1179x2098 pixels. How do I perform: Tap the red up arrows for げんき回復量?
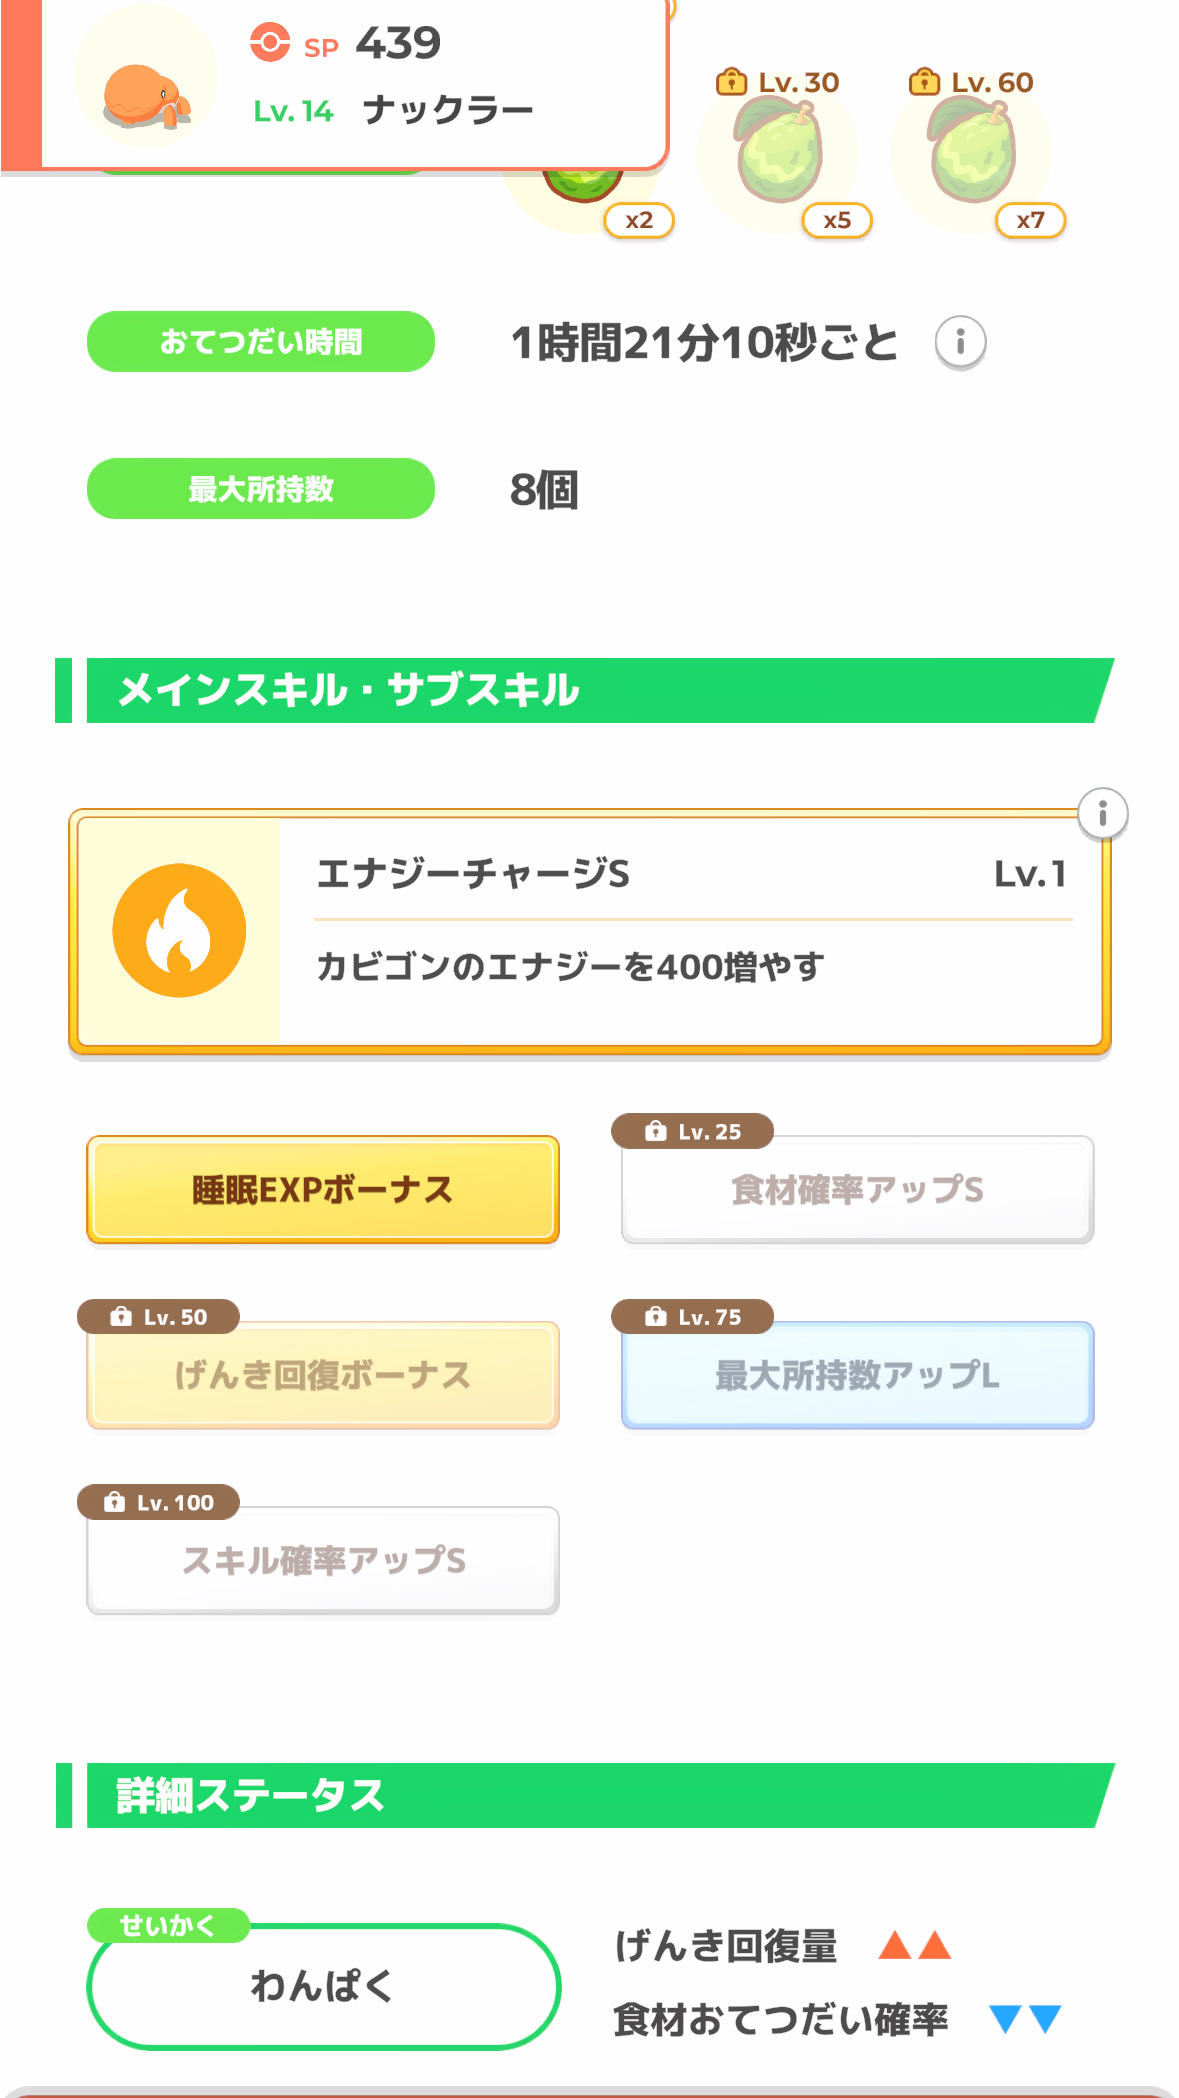coord(914,1946)
